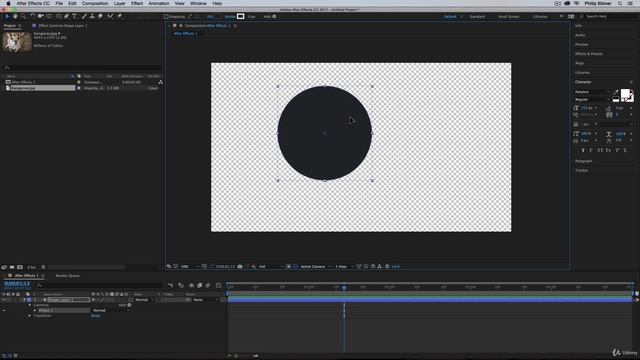Image resolution: width=640 pixels, height=360 pixels.
Task: Select the Pen tool
Action: 67,16
